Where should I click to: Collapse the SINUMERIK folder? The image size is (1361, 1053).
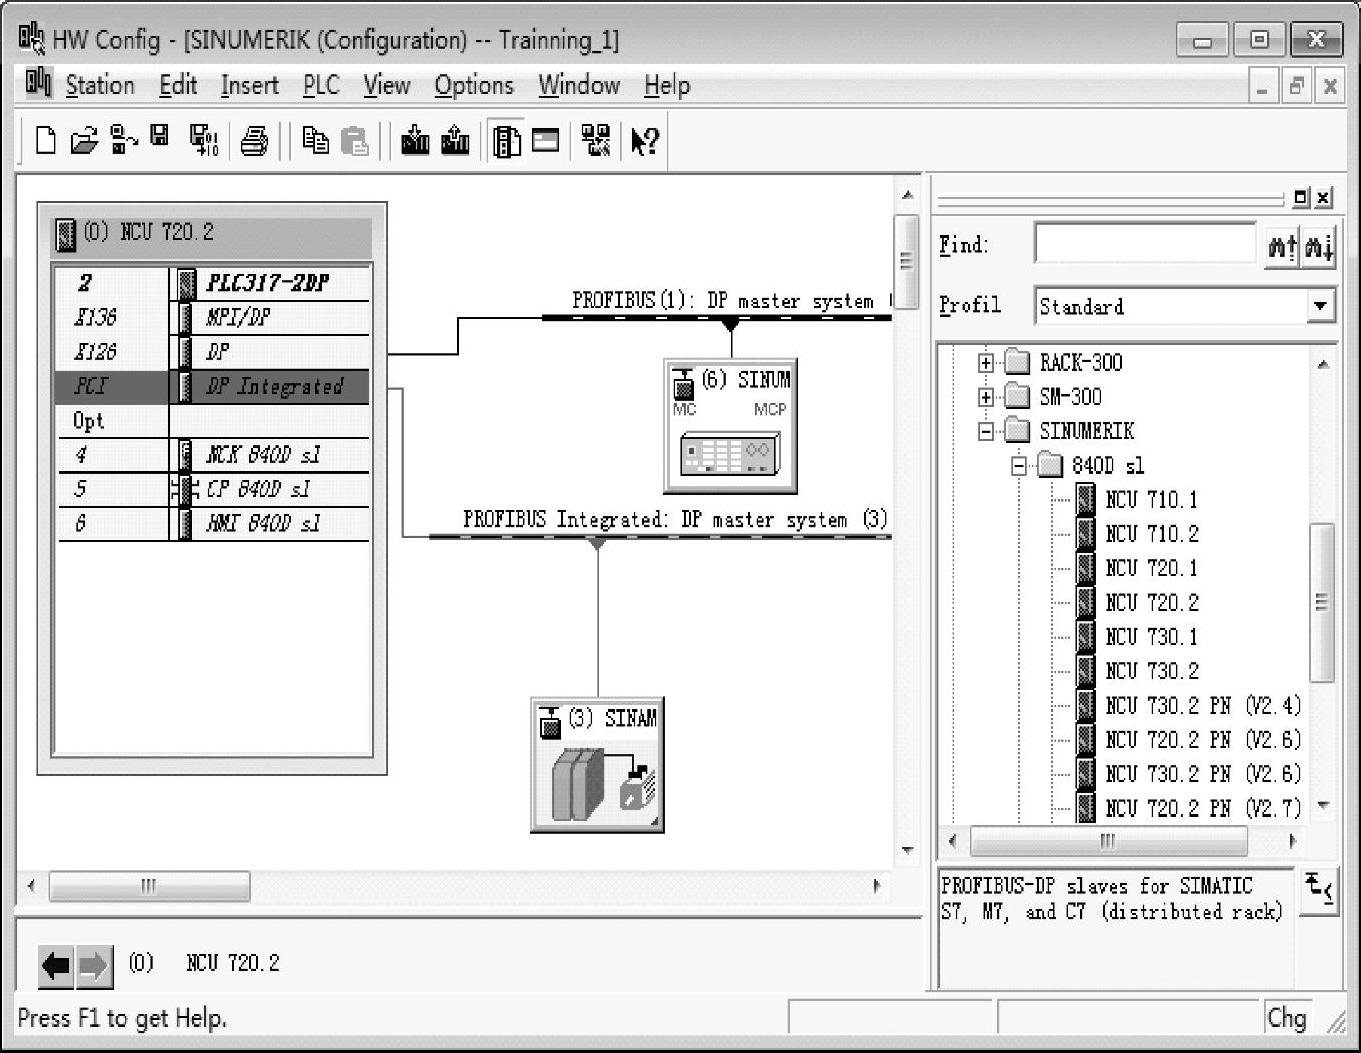[x=986, y=431]
